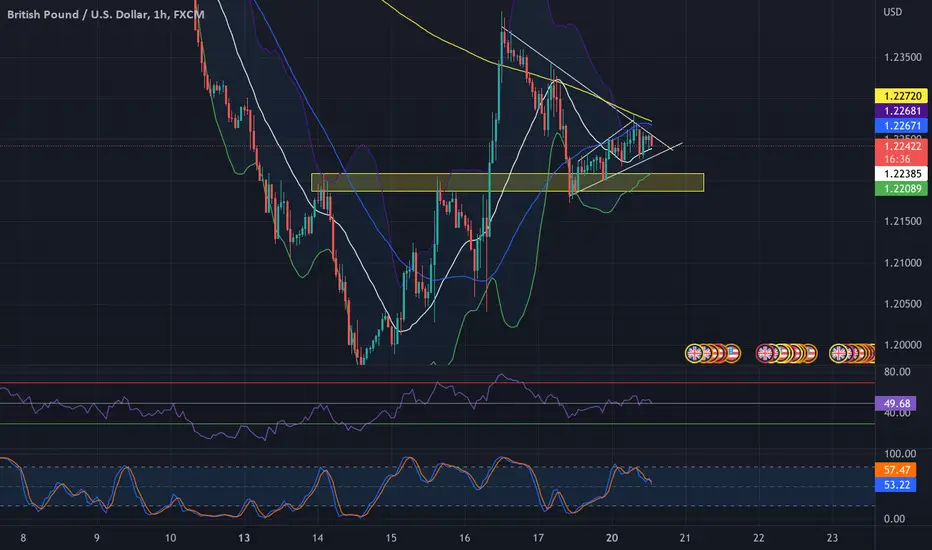This screenshot has width=932, height=550.
Task: Open the US flag event icon for the 21st
Action: (x=732, y=354)
